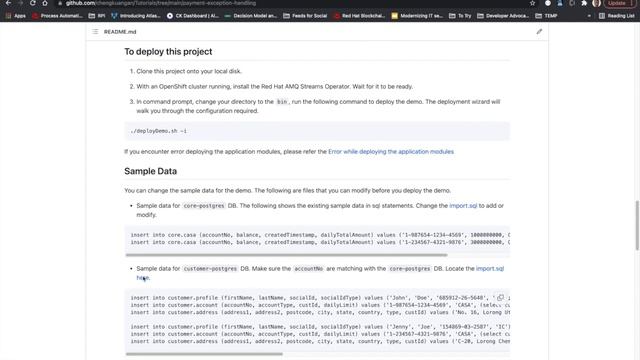Image resolution: width=640 pixels, height=360 pixels.
Task: Click the browser forward arrow
Action: [20, 3]
